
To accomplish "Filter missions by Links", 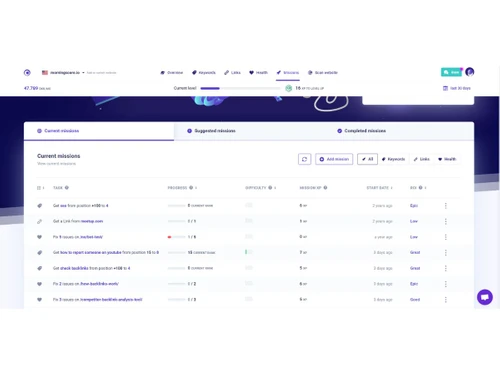I will tap(422, 159).
